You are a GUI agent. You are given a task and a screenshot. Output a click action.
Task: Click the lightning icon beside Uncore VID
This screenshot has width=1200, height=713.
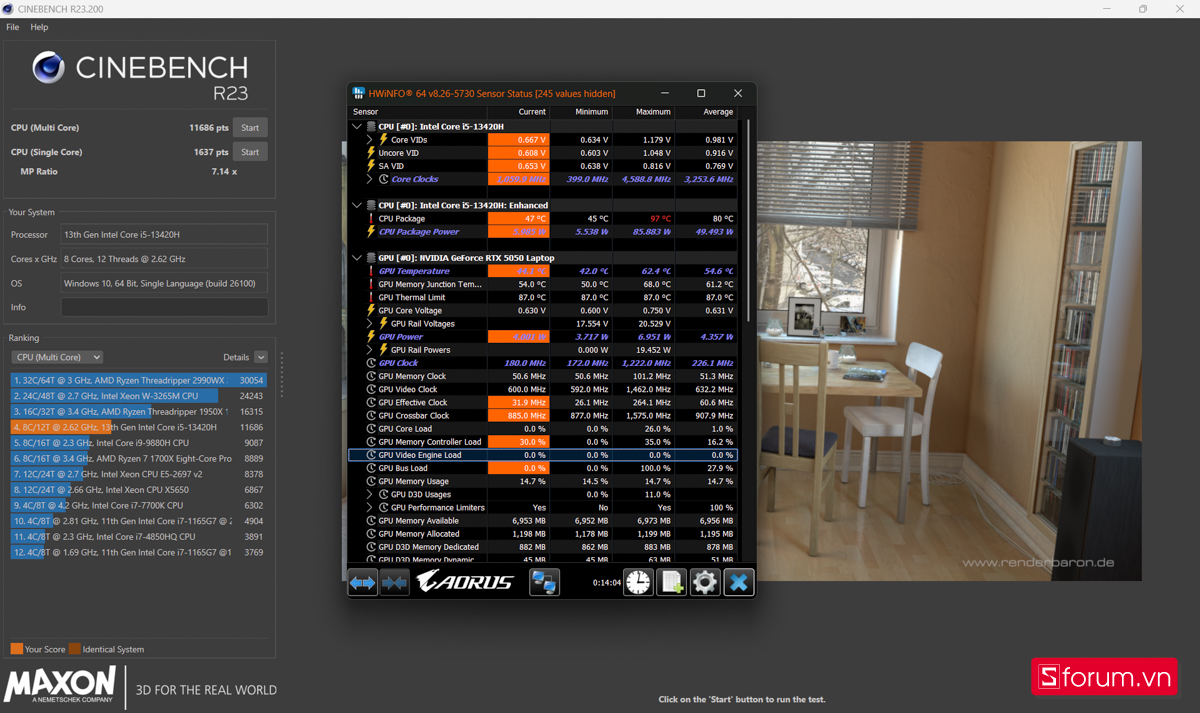(x=371, y=153)
